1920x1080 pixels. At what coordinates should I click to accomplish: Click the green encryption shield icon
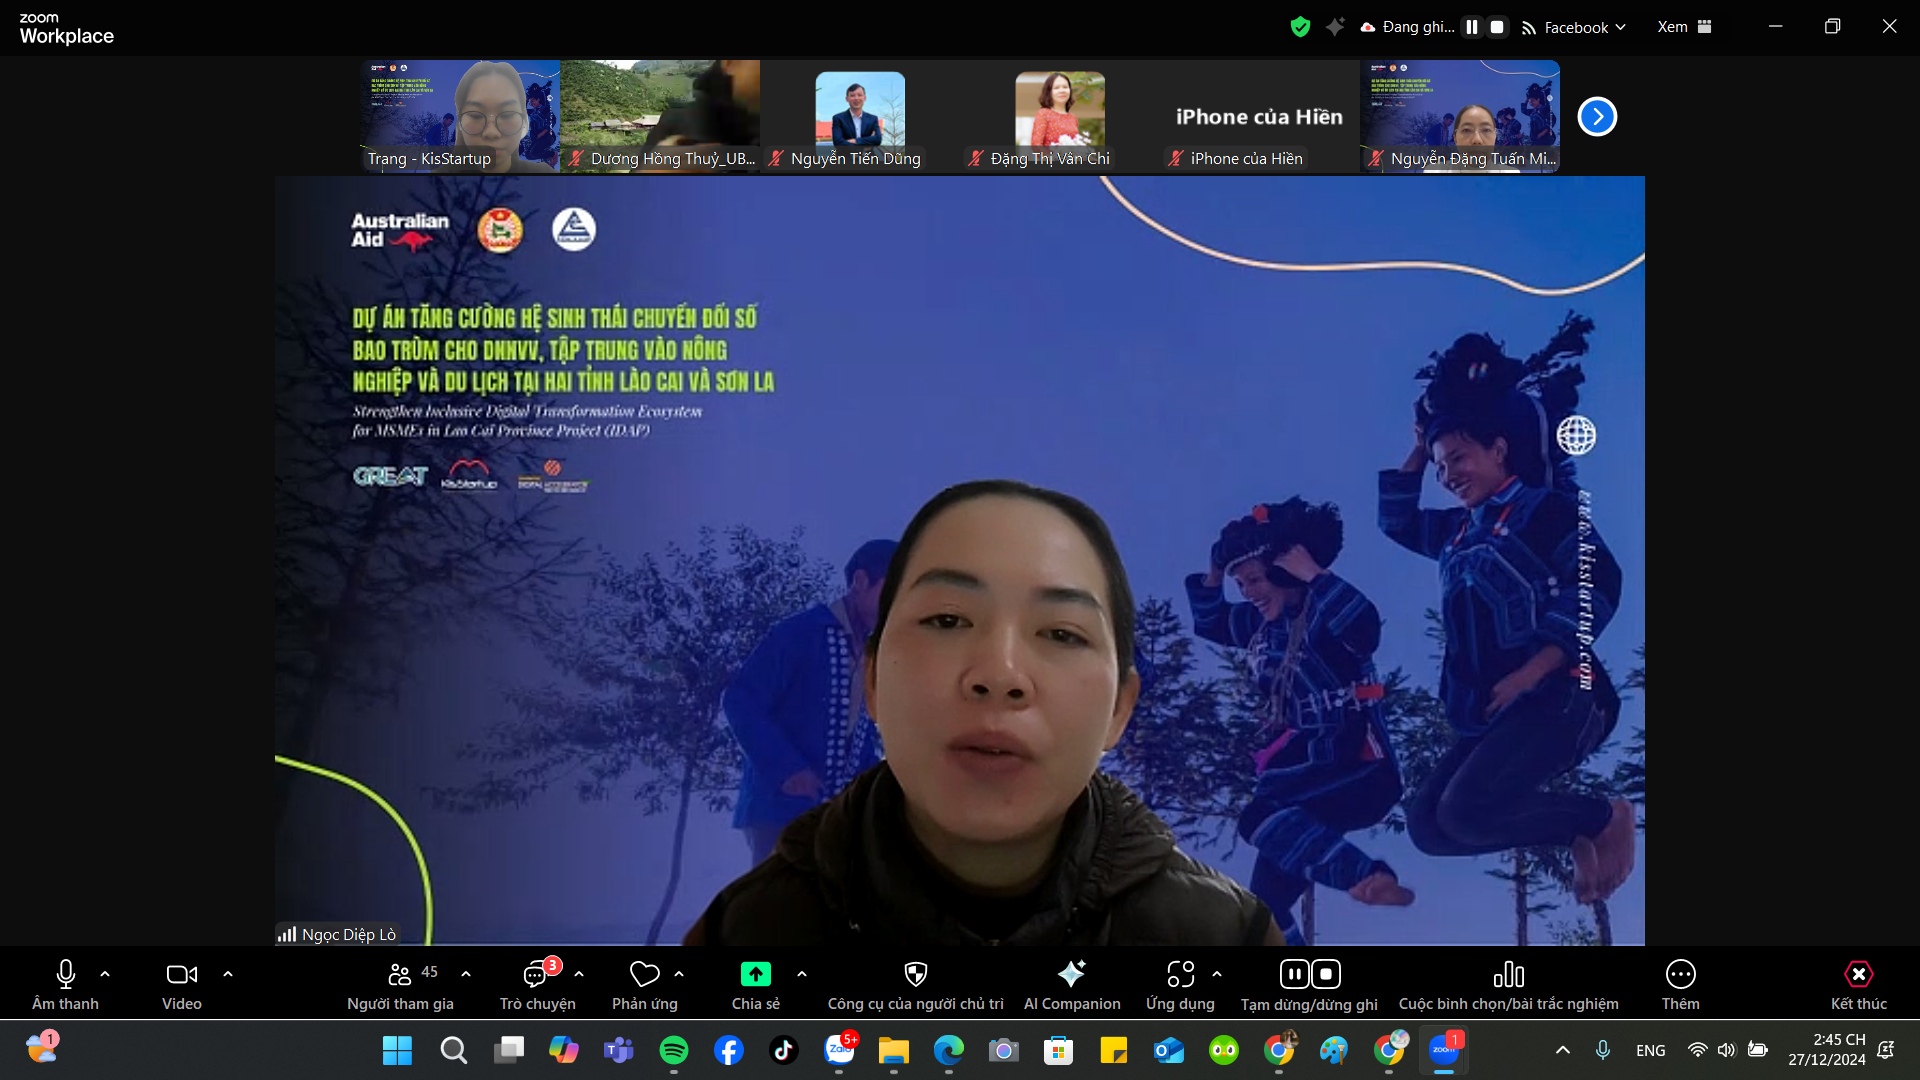[1300, 27]
